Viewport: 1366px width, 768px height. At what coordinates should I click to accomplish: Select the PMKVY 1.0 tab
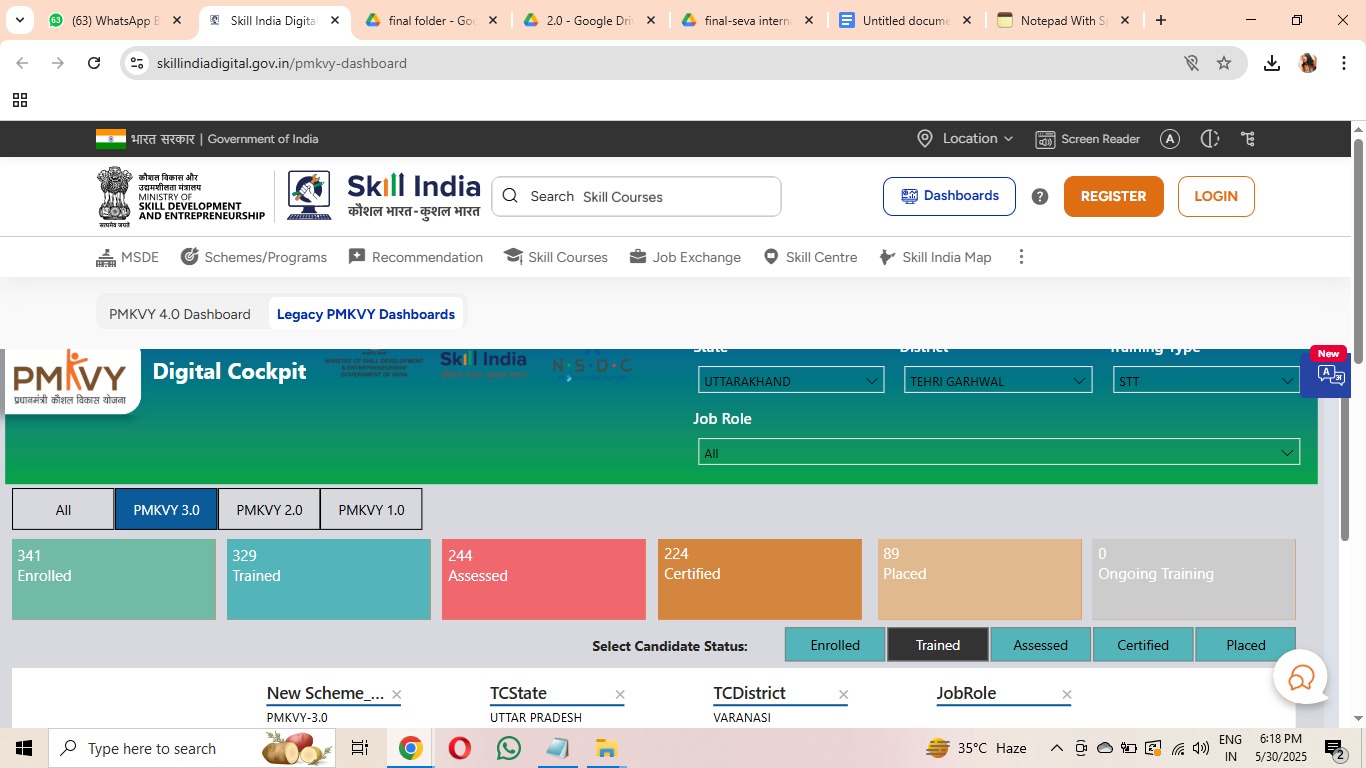pos(371,510)
